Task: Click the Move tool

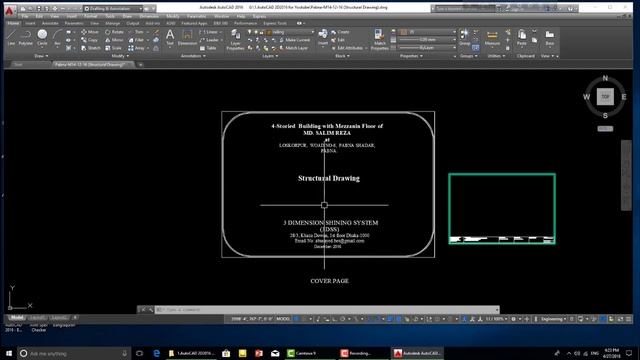Action: [x=90, y=32]
